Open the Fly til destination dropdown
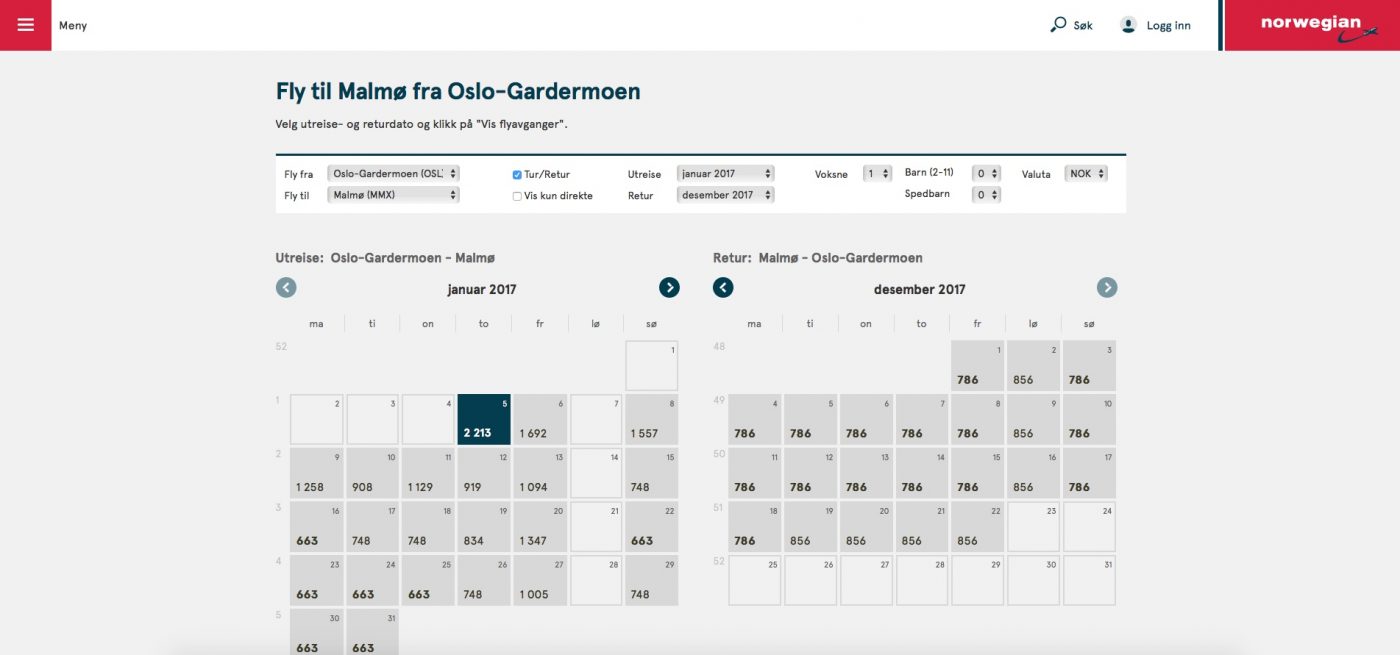 [393, 195]
